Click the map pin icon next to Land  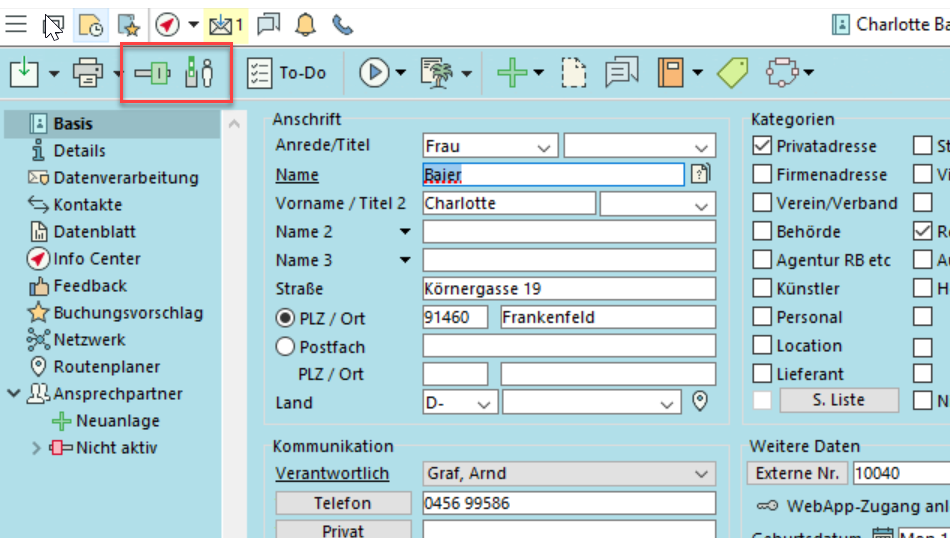pyautogui.click(x=701, y=402)
